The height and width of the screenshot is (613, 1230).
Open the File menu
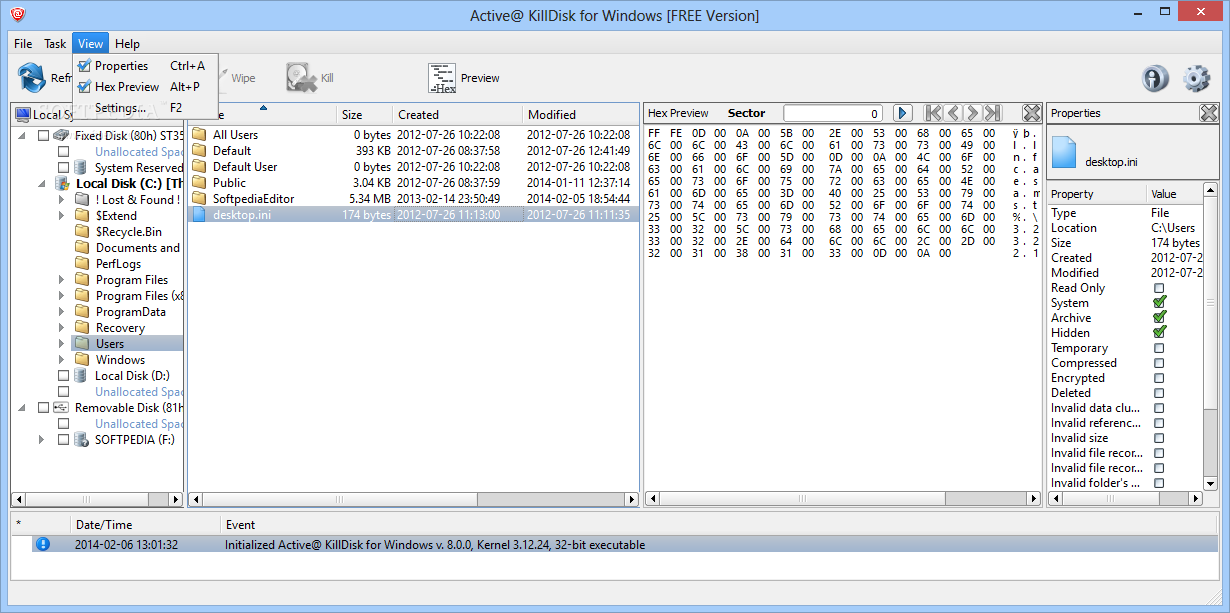tap(23, 44)
